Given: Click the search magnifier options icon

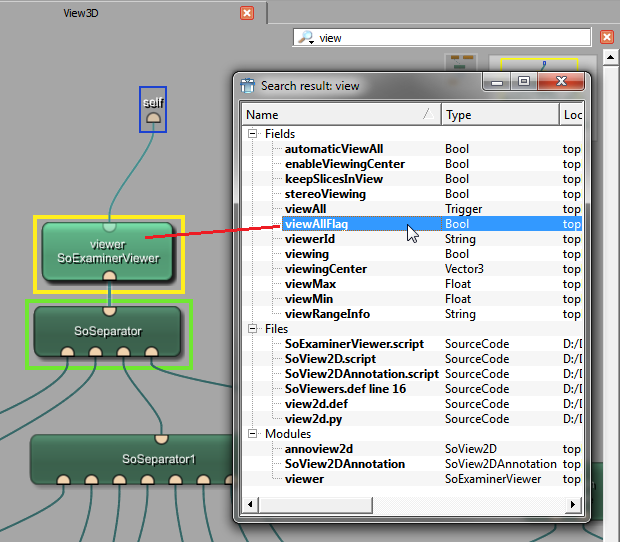Looking at the screenshot, I should (306, 38).
